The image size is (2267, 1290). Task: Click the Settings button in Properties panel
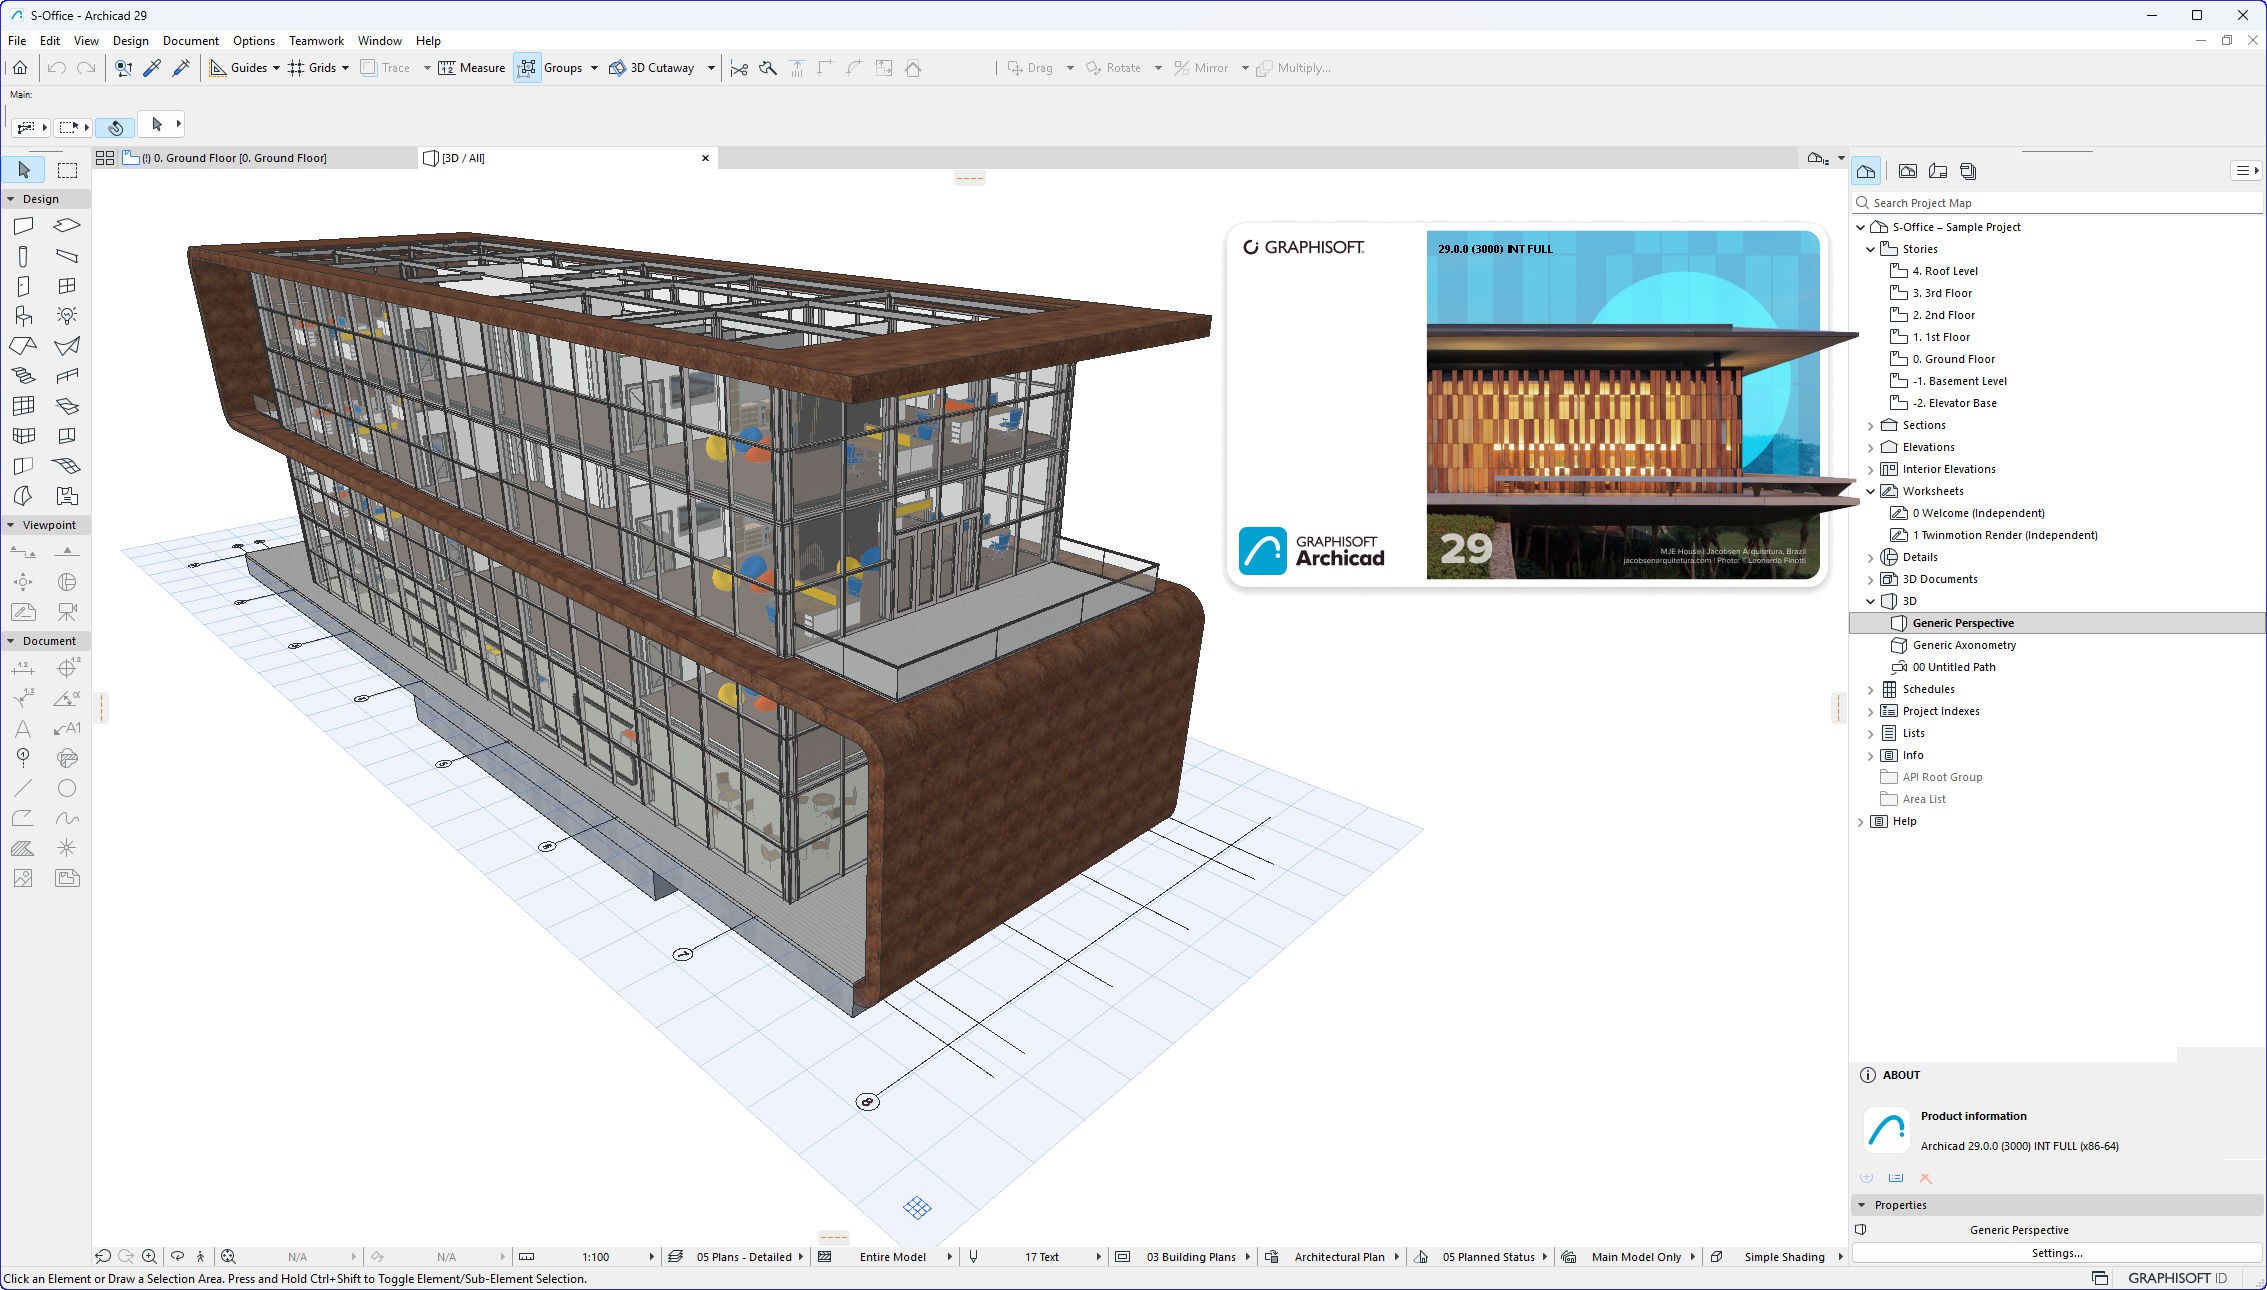pyautogui.click(x=2056, y=1252)
